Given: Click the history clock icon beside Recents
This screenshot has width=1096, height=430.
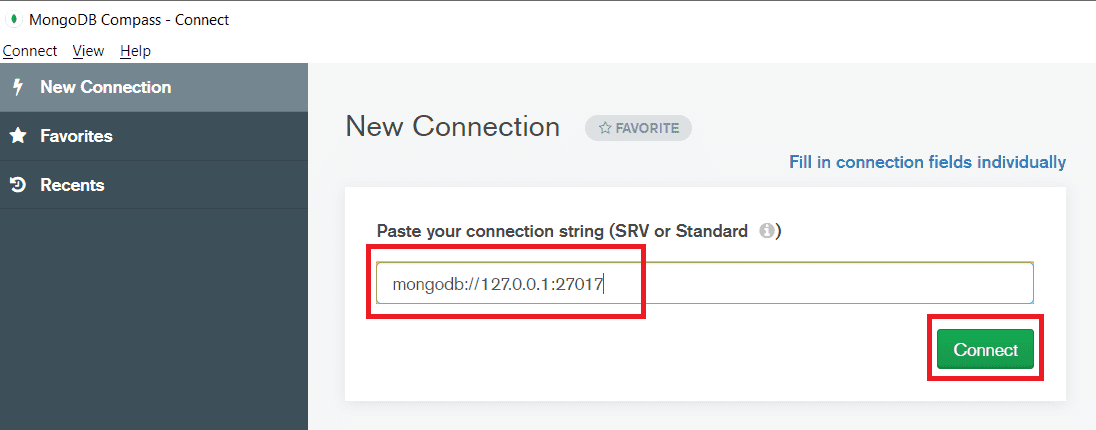Looking at the screenshot, I should [18, 185].
